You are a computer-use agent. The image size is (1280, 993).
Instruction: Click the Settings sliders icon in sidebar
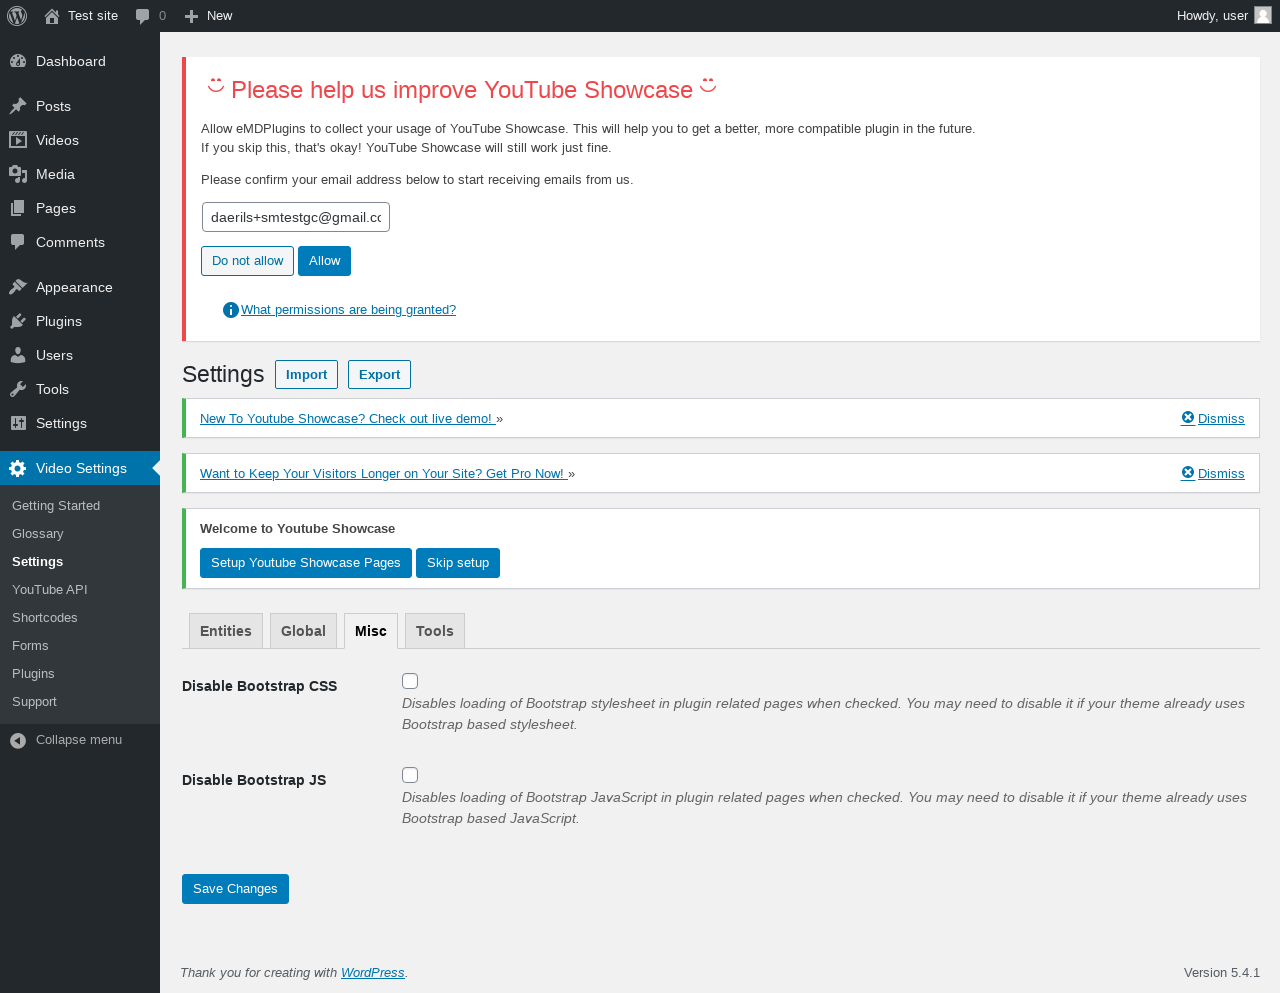pyautogui.click(x=18, y=423)
